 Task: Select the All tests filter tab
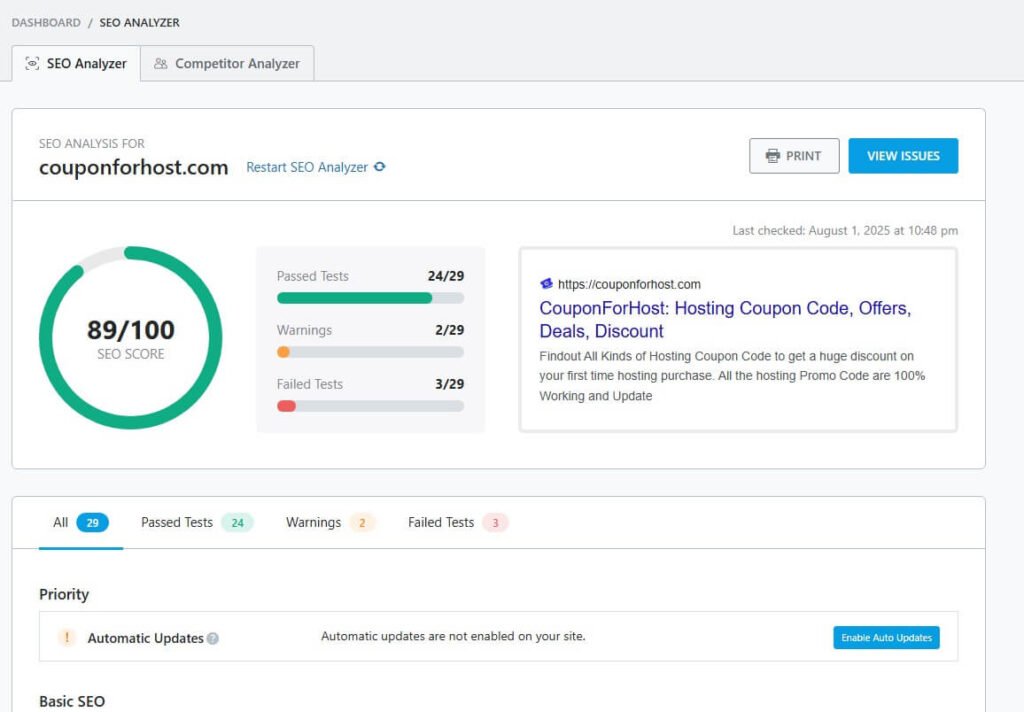81,523
